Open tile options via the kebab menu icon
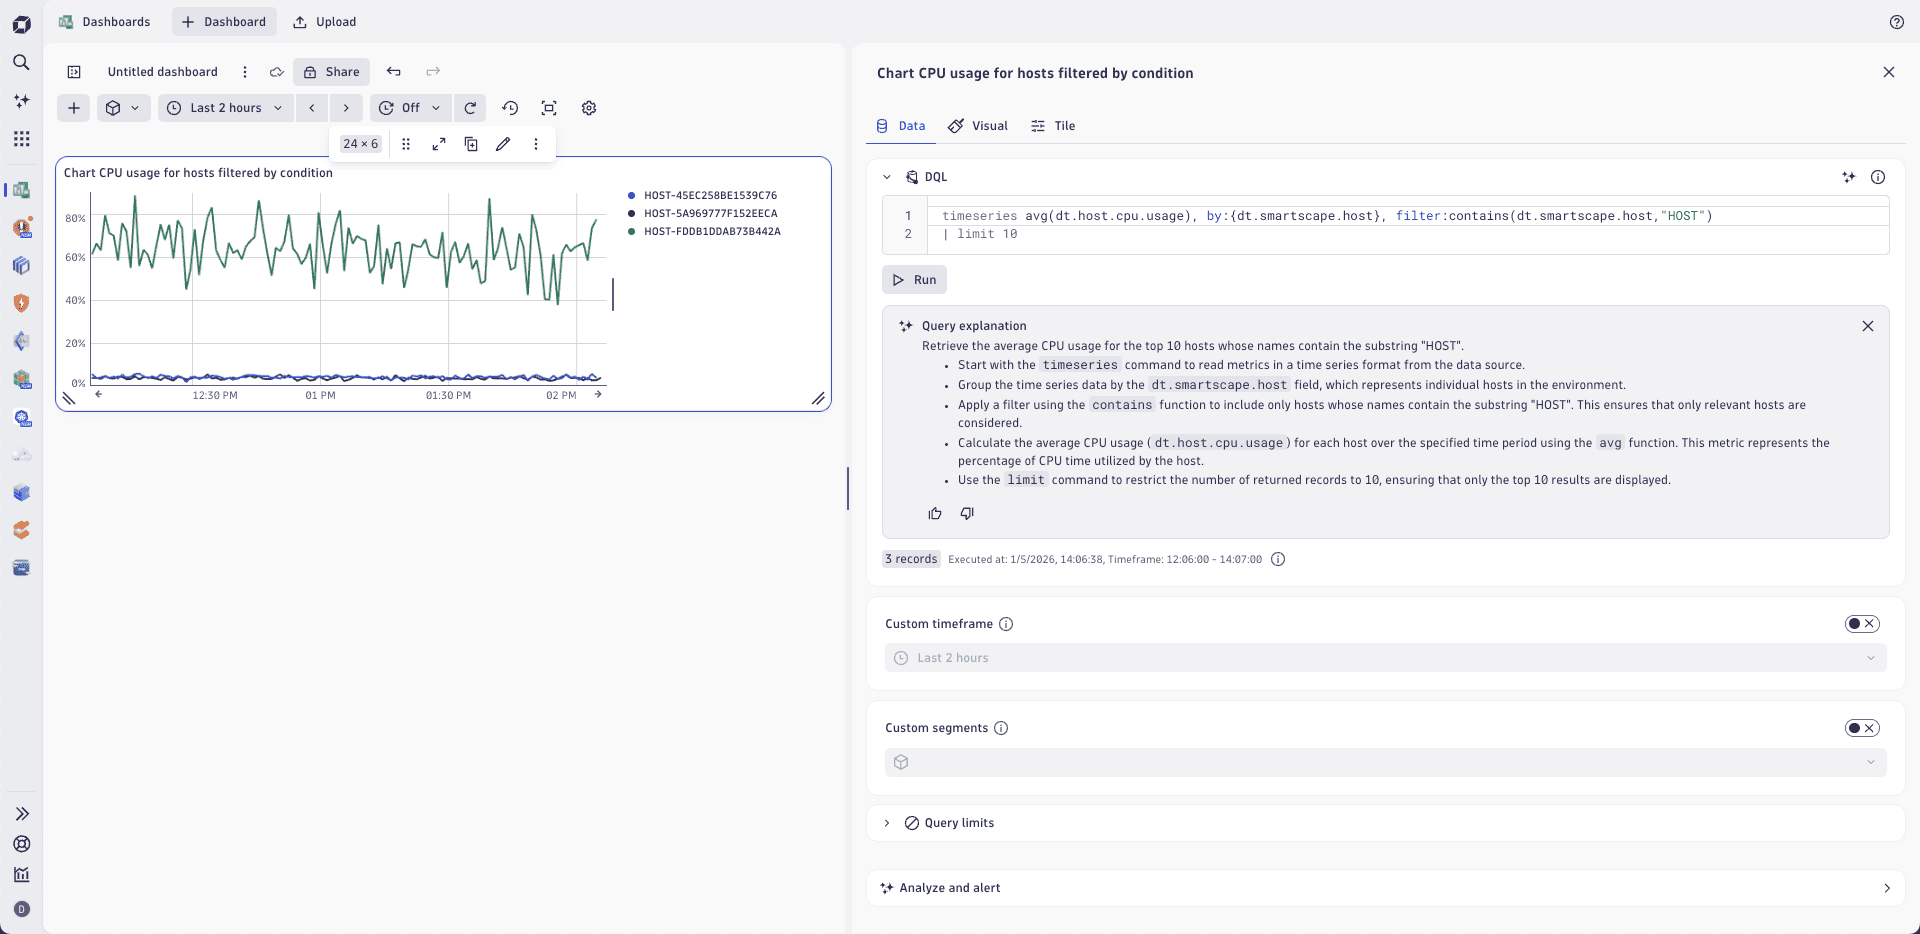Screen dimensions: 1920x934 (536, 144)
